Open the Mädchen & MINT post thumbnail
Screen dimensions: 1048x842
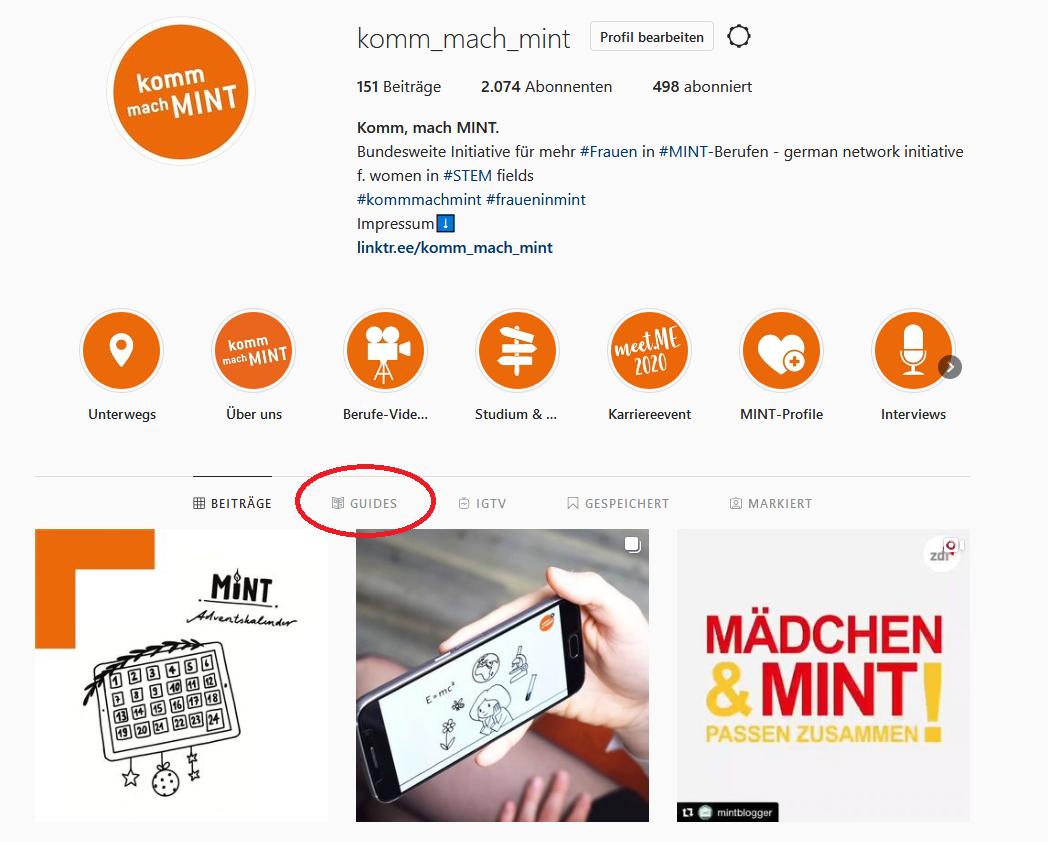pos(823,675)
